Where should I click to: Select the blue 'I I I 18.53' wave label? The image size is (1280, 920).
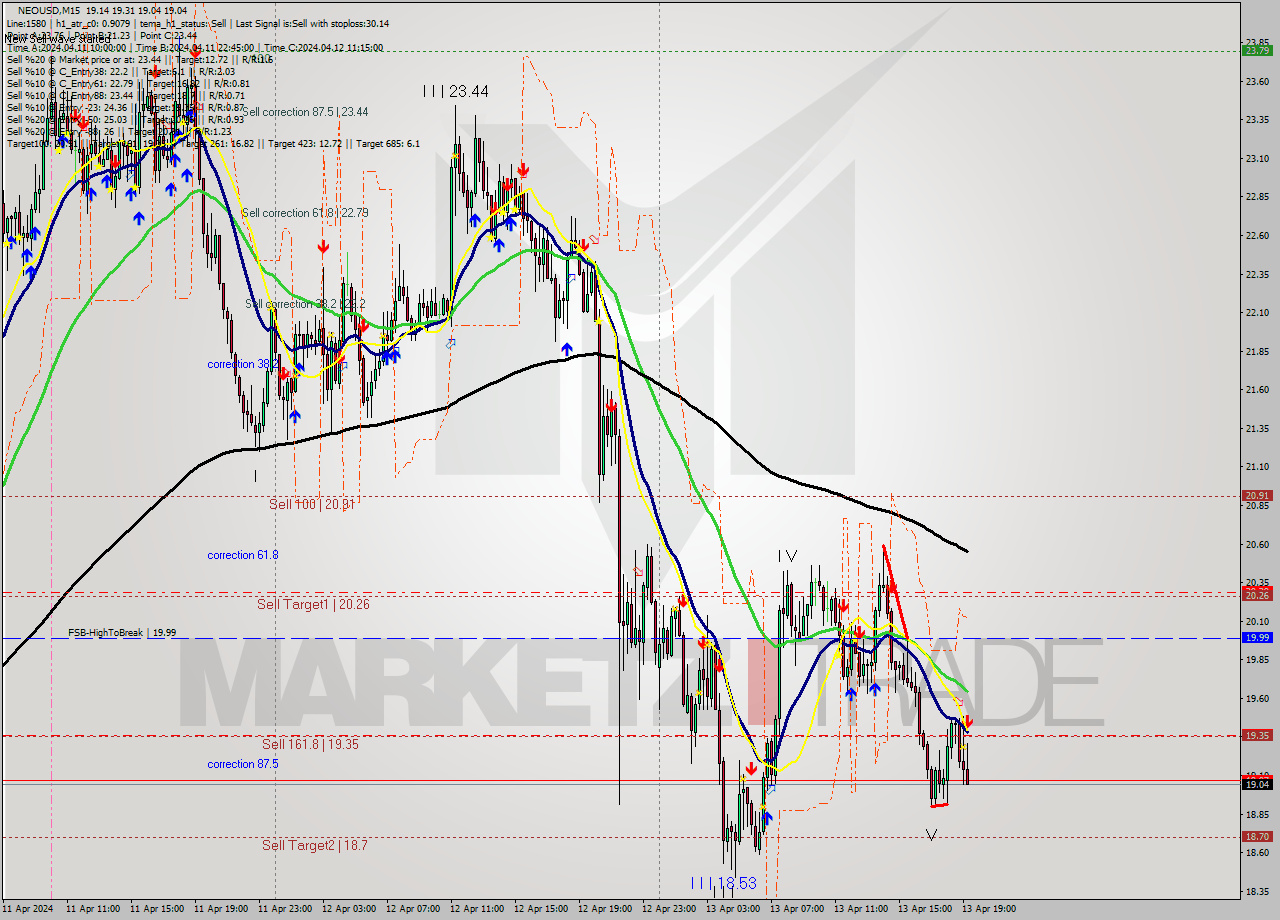click(724, 884)
